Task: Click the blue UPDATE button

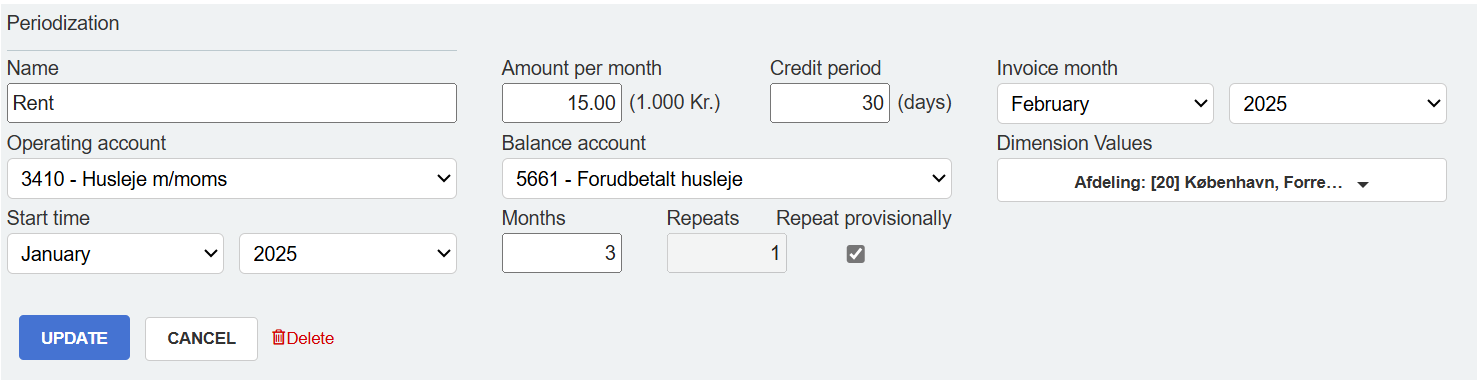Action: pos(74,338)
